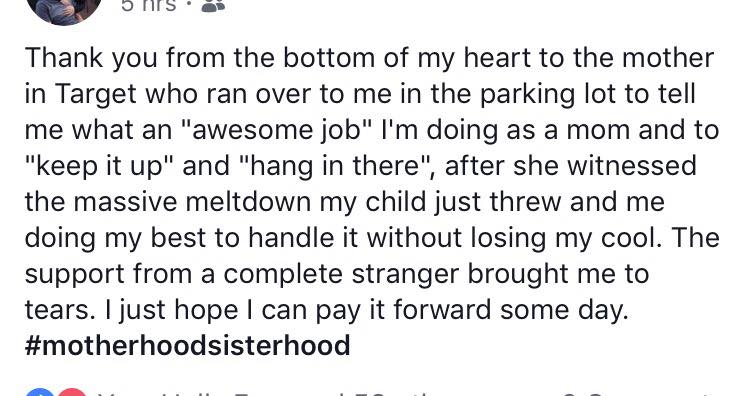The height and width of the screenshot is (396, 744).
Task: Open the #motherhoodsisterhood hashtag
Action: (187, 345)
